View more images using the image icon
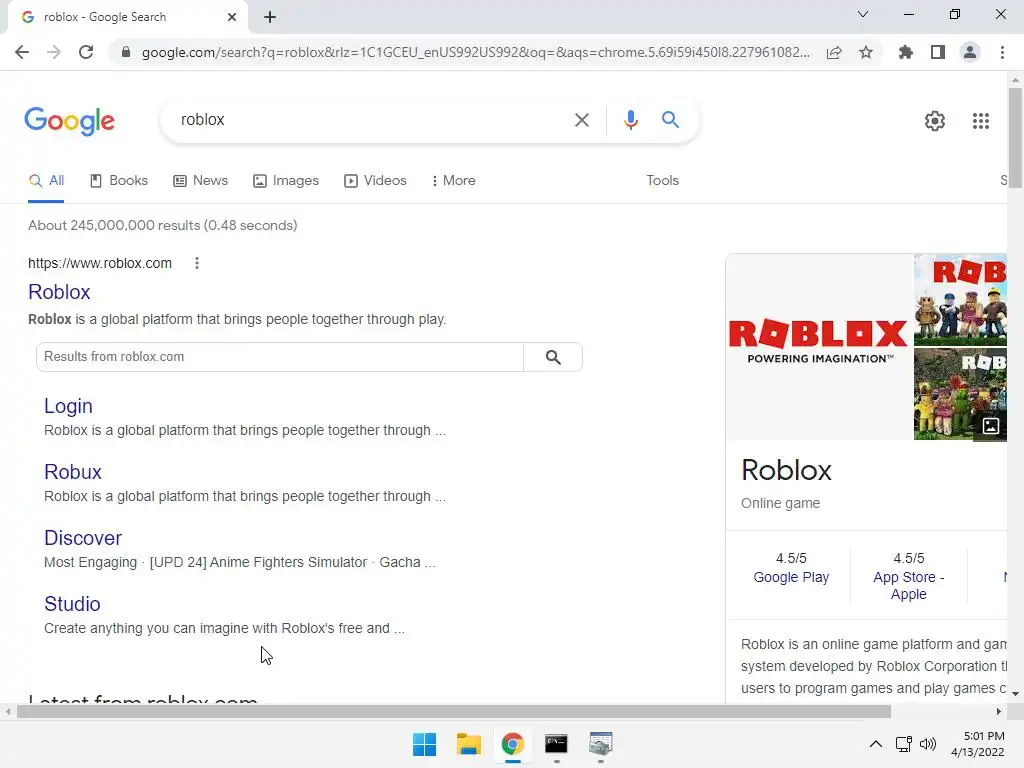This screenshot has height=768, width=1024. click(990, 426)
